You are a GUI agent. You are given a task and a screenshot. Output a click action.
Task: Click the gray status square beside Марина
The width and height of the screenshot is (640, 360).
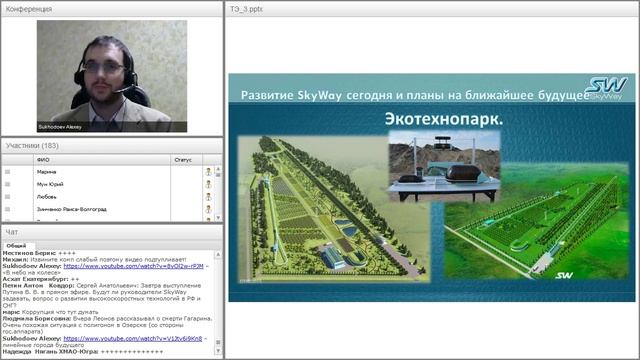click(x=7, y=172)
